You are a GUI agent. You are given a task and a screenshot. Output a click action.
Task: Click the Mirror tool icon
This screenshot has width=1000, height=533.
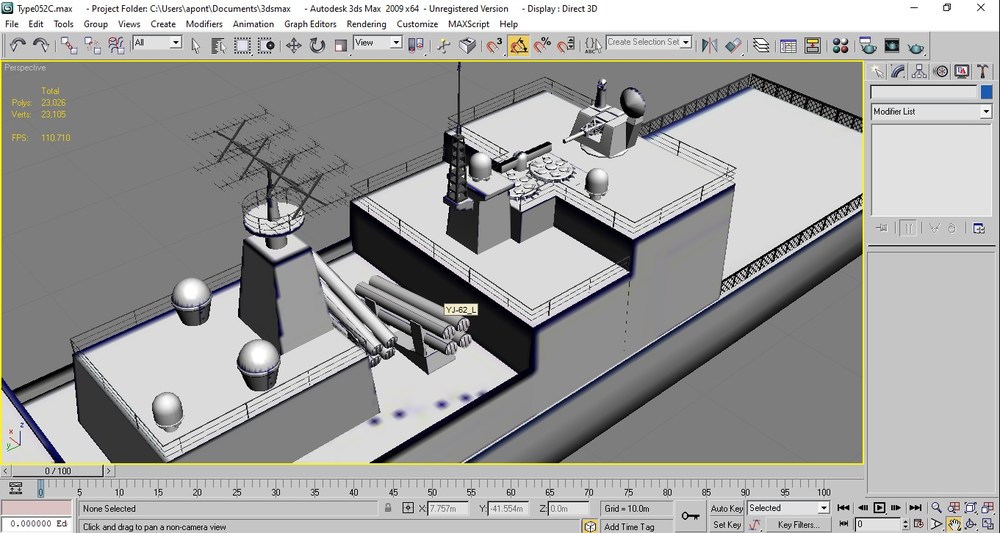pos(709,45)
